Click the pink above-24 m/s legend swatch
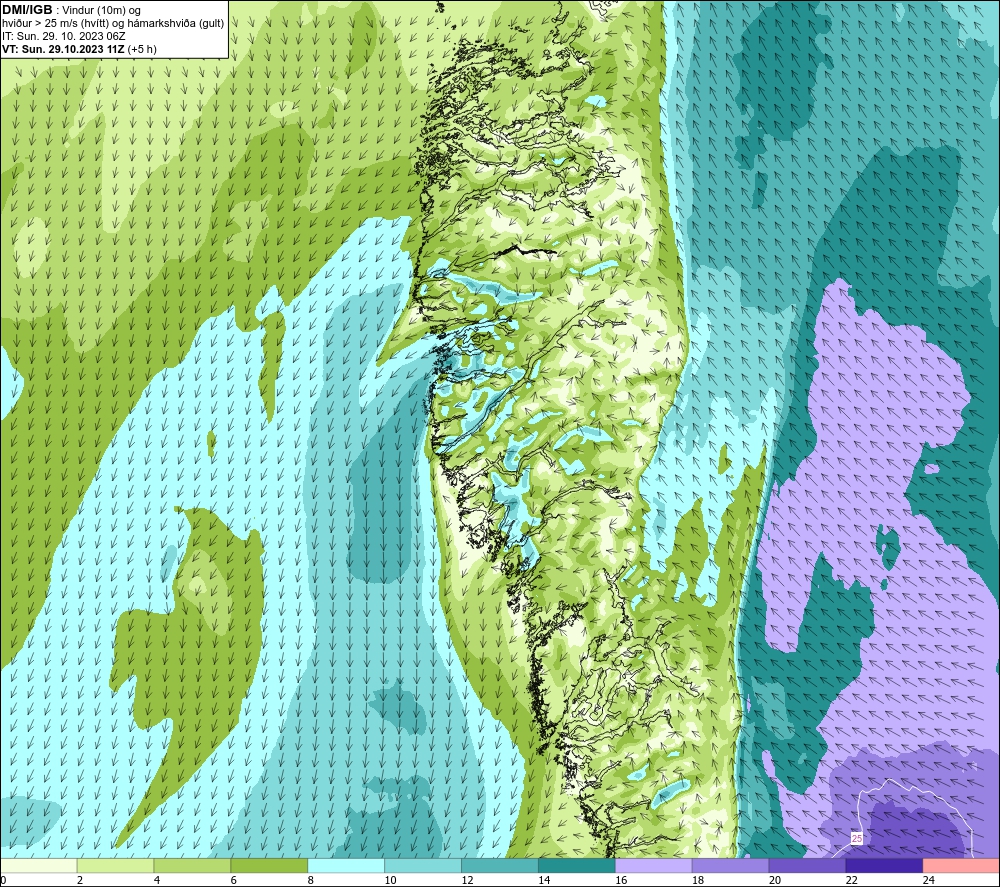 tap(961, 866)
